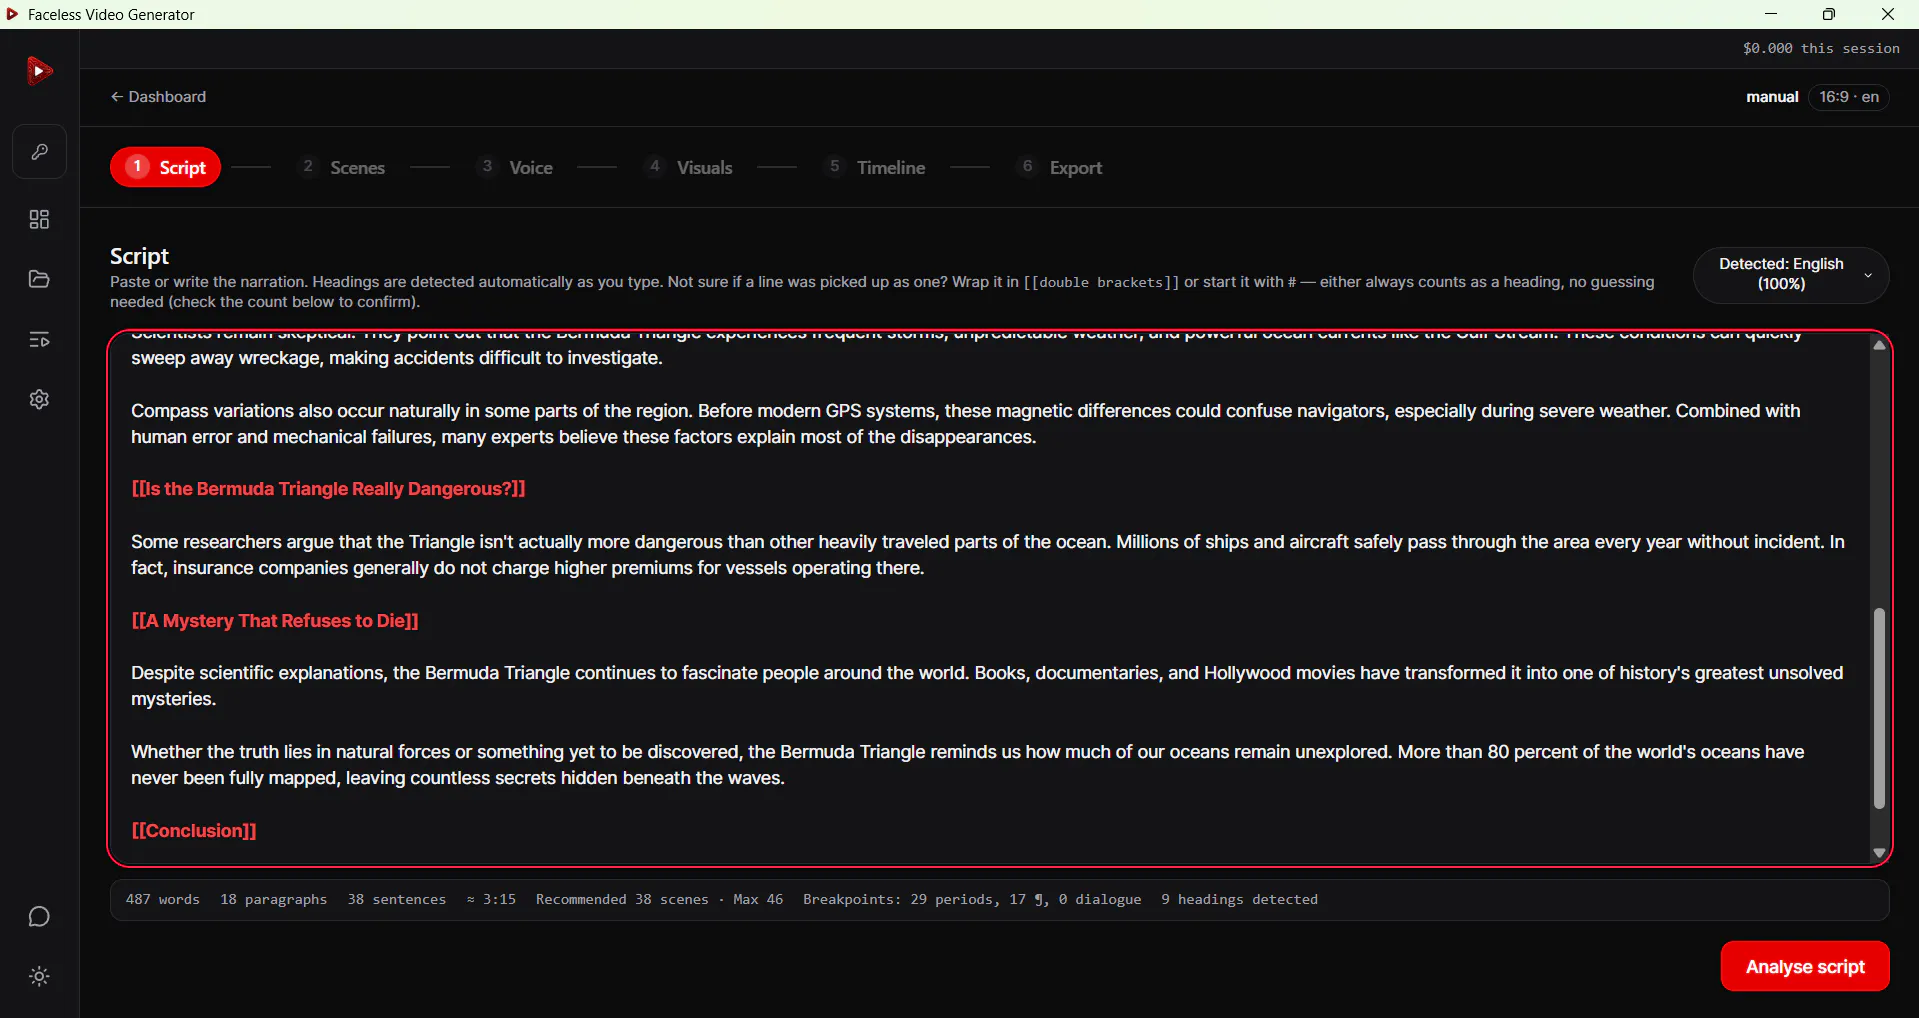Restore down the application window

pos(1829,14)
